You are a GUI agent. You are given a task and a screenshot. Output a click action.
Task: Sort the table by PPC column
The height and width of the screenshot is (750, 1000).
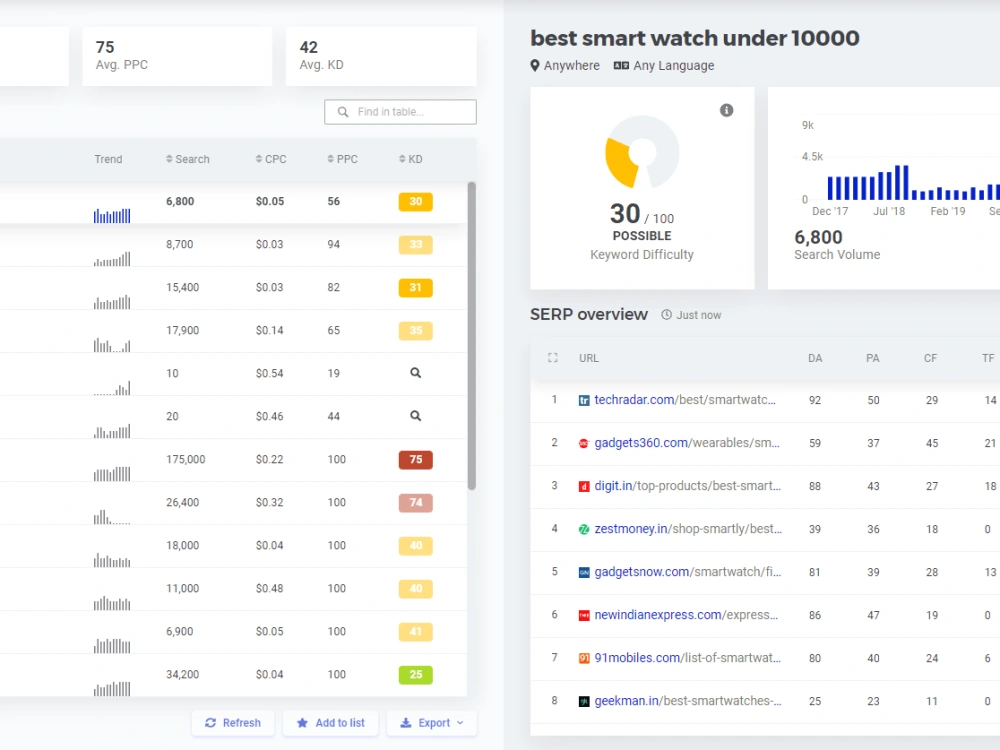click(342, 159)
